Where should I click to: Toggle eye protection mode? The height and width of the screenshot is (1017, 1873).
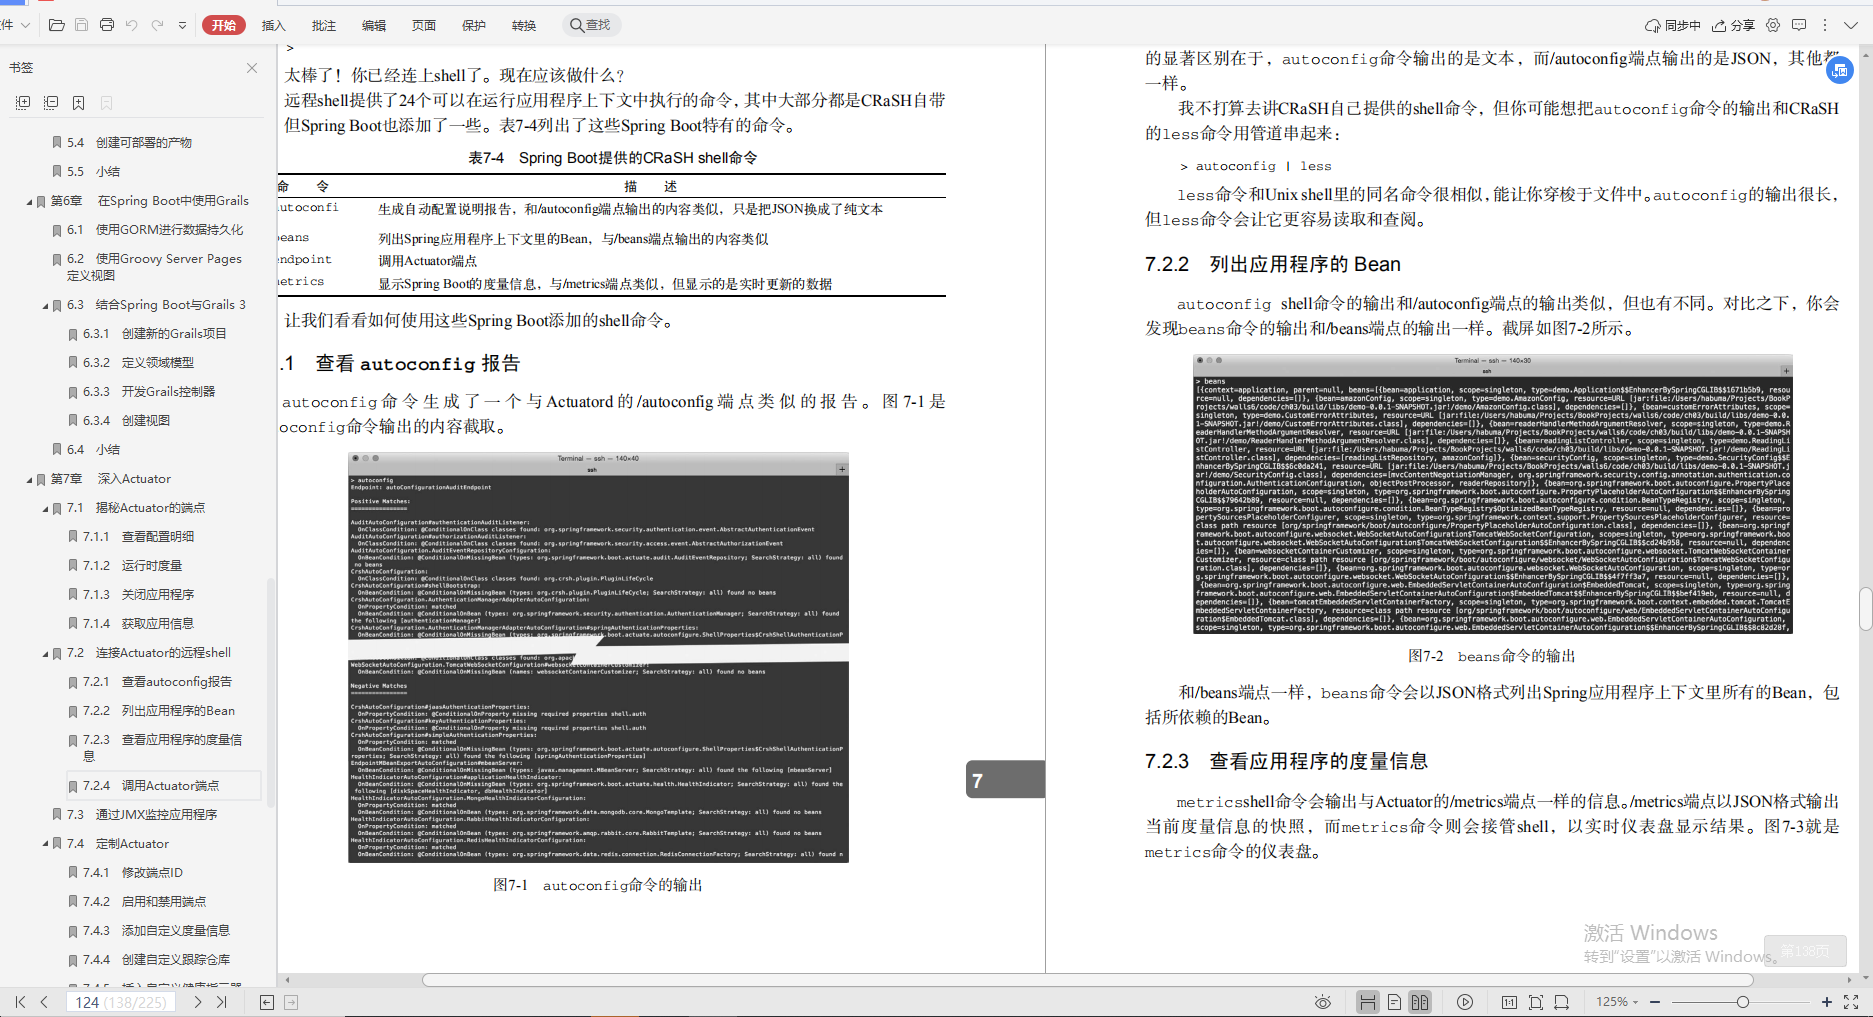click(1323, 1002)
